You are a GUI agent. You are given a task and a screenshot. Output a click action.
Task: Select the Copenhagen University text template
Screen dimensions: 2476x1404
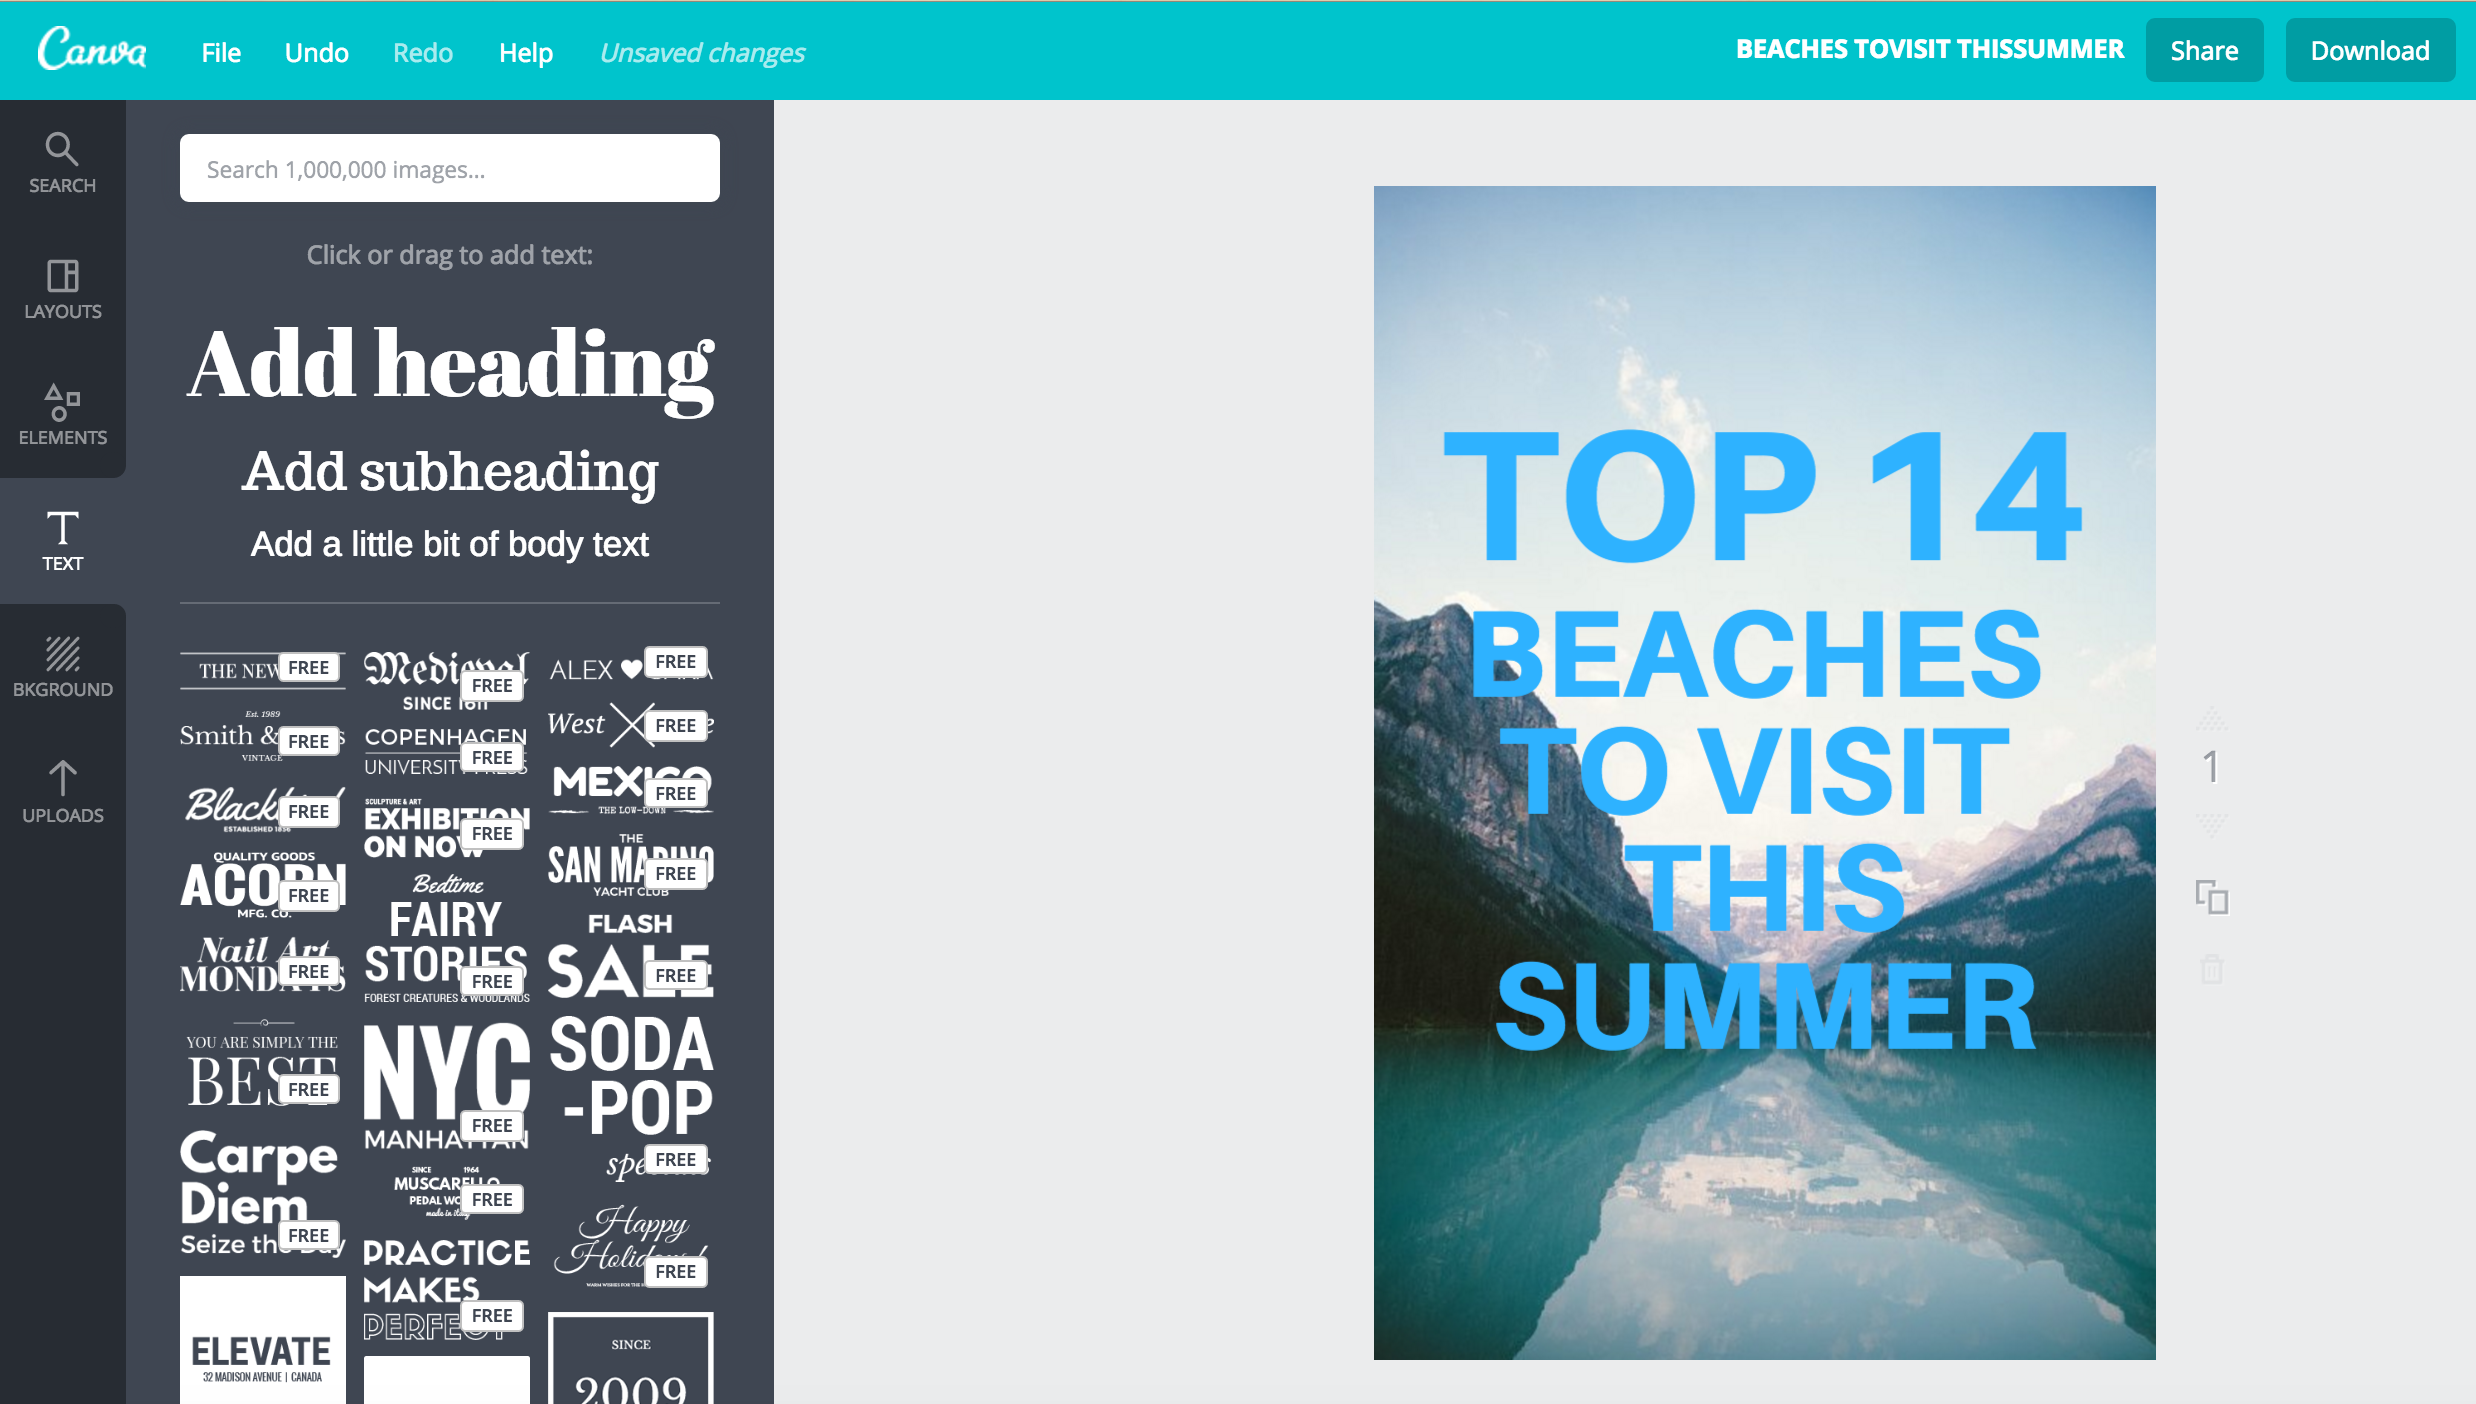(x=446, y=750)
